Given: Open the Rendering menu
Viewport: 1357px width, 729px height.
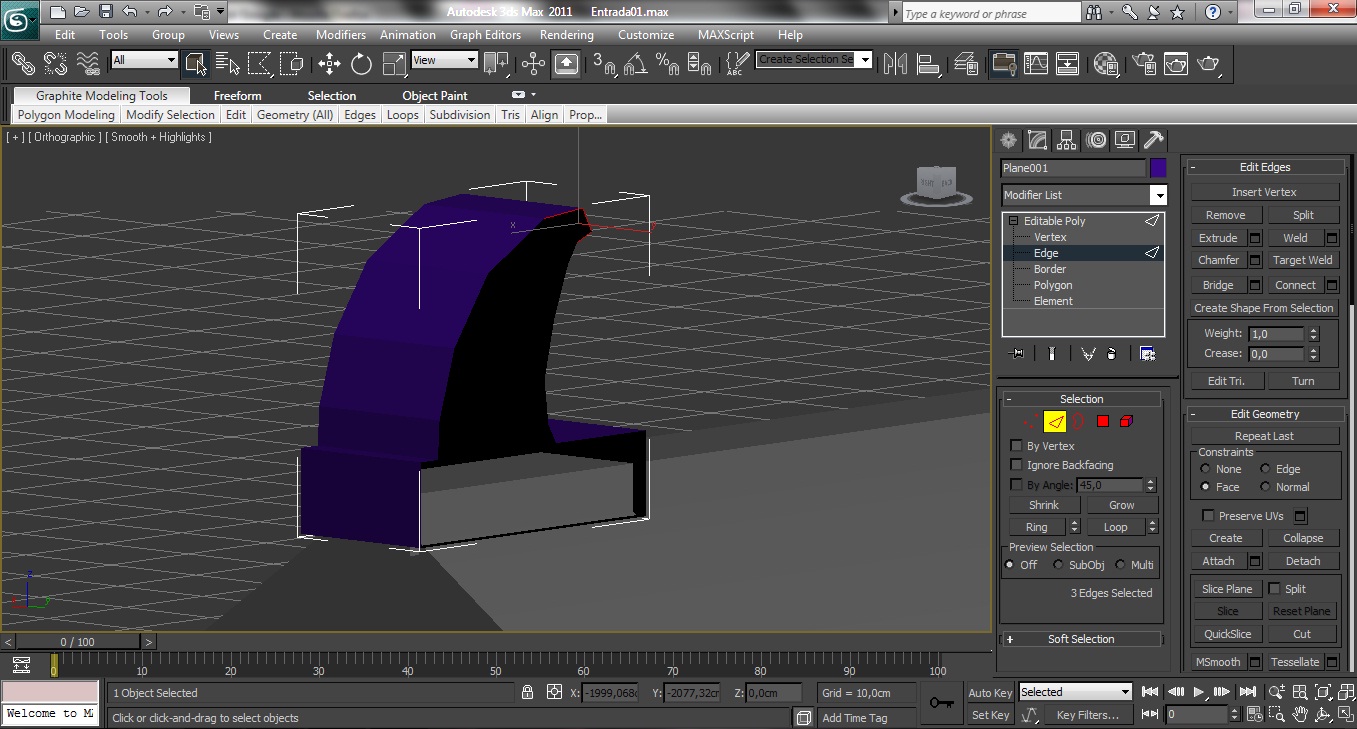Looking at the screenshot, I should pos(566,34).
